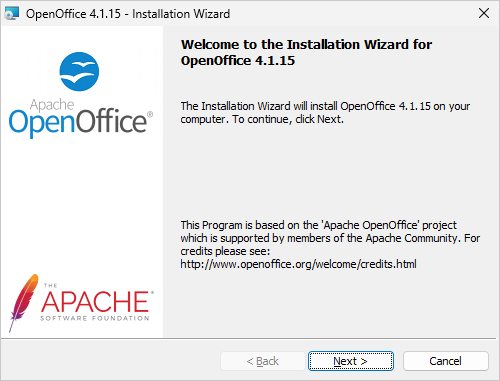The image size is (500, 381).
Task: Click the red APACHE wordmark logo
Action: tap(97, 301)
